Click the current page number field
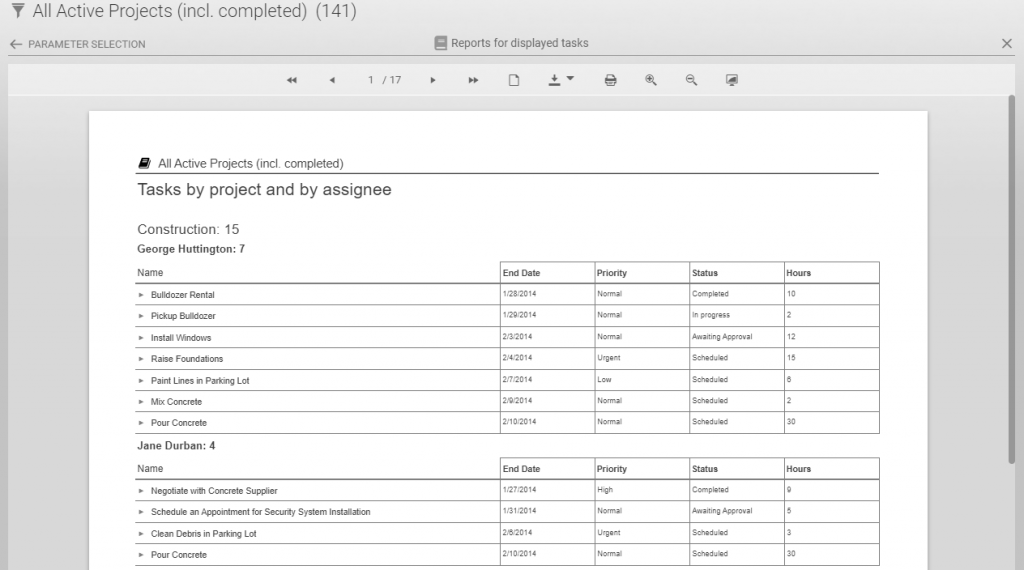 [x=370, y=80]
